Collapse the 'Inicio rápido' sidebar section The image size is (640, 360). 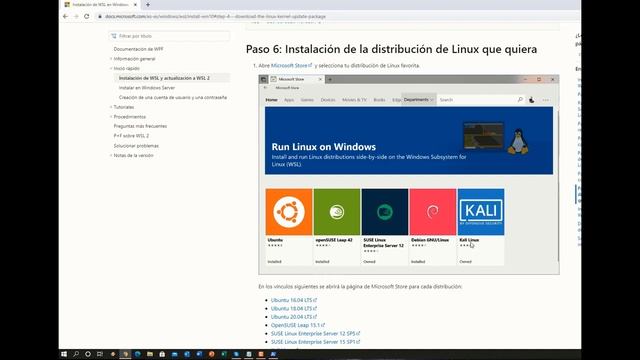126,68
